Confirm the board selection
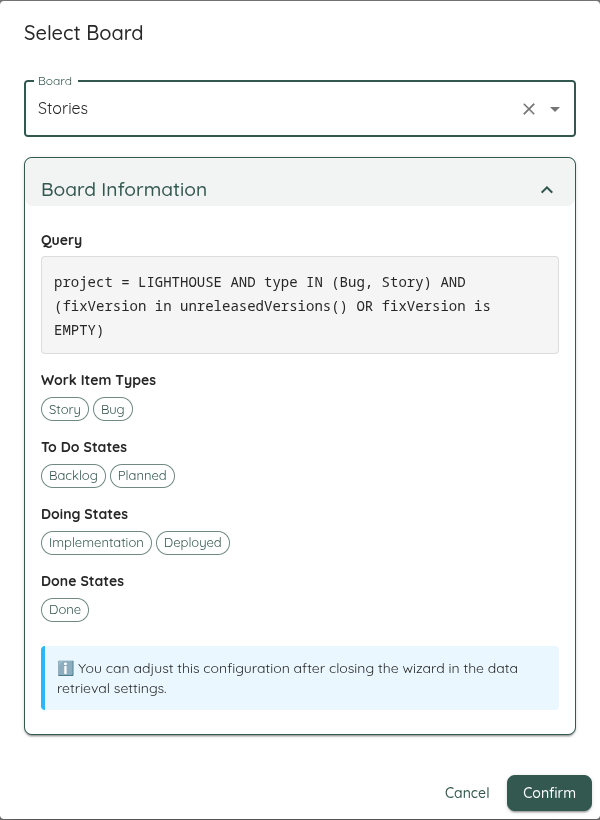The image size is (600, 820). tap(549, 792)
